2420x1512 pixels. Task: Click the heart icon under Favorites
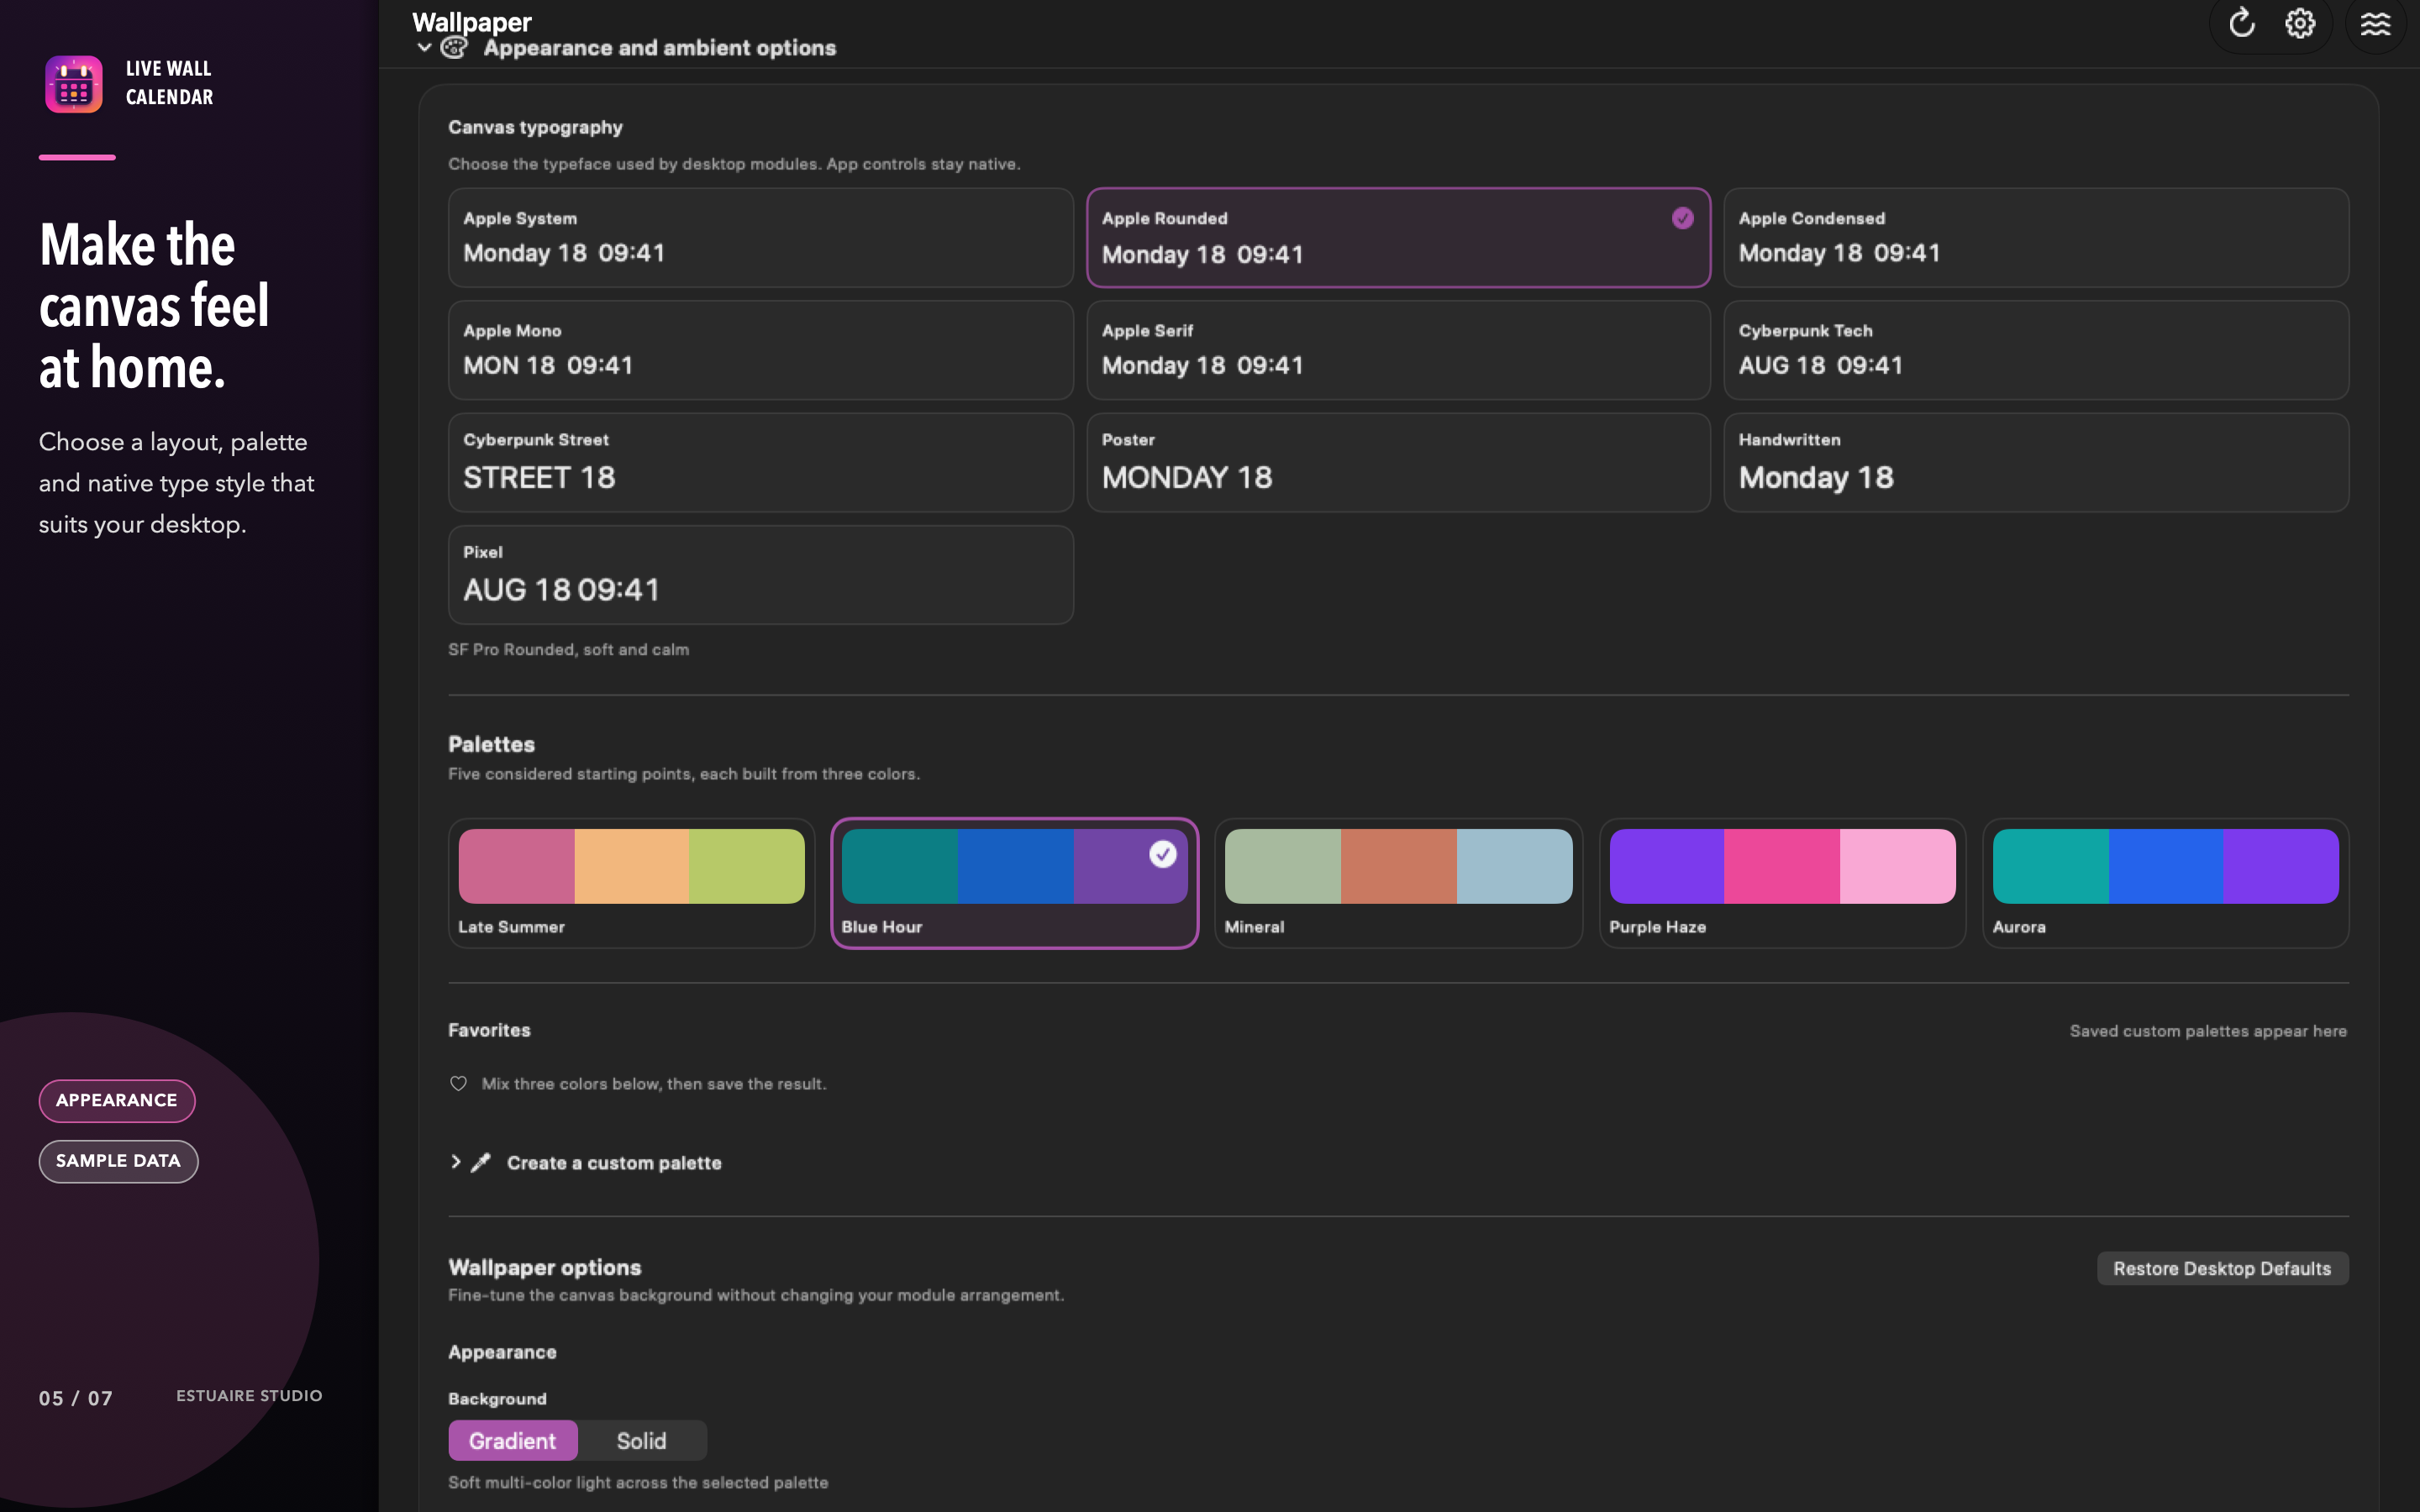(x=458, y=1084)
